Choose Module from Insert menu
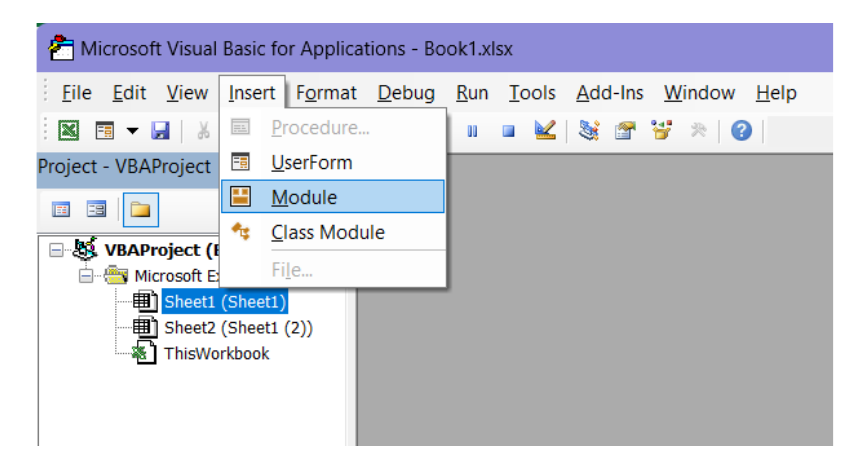The width and height of the screenshot is (863, 473). click(333, 197)
